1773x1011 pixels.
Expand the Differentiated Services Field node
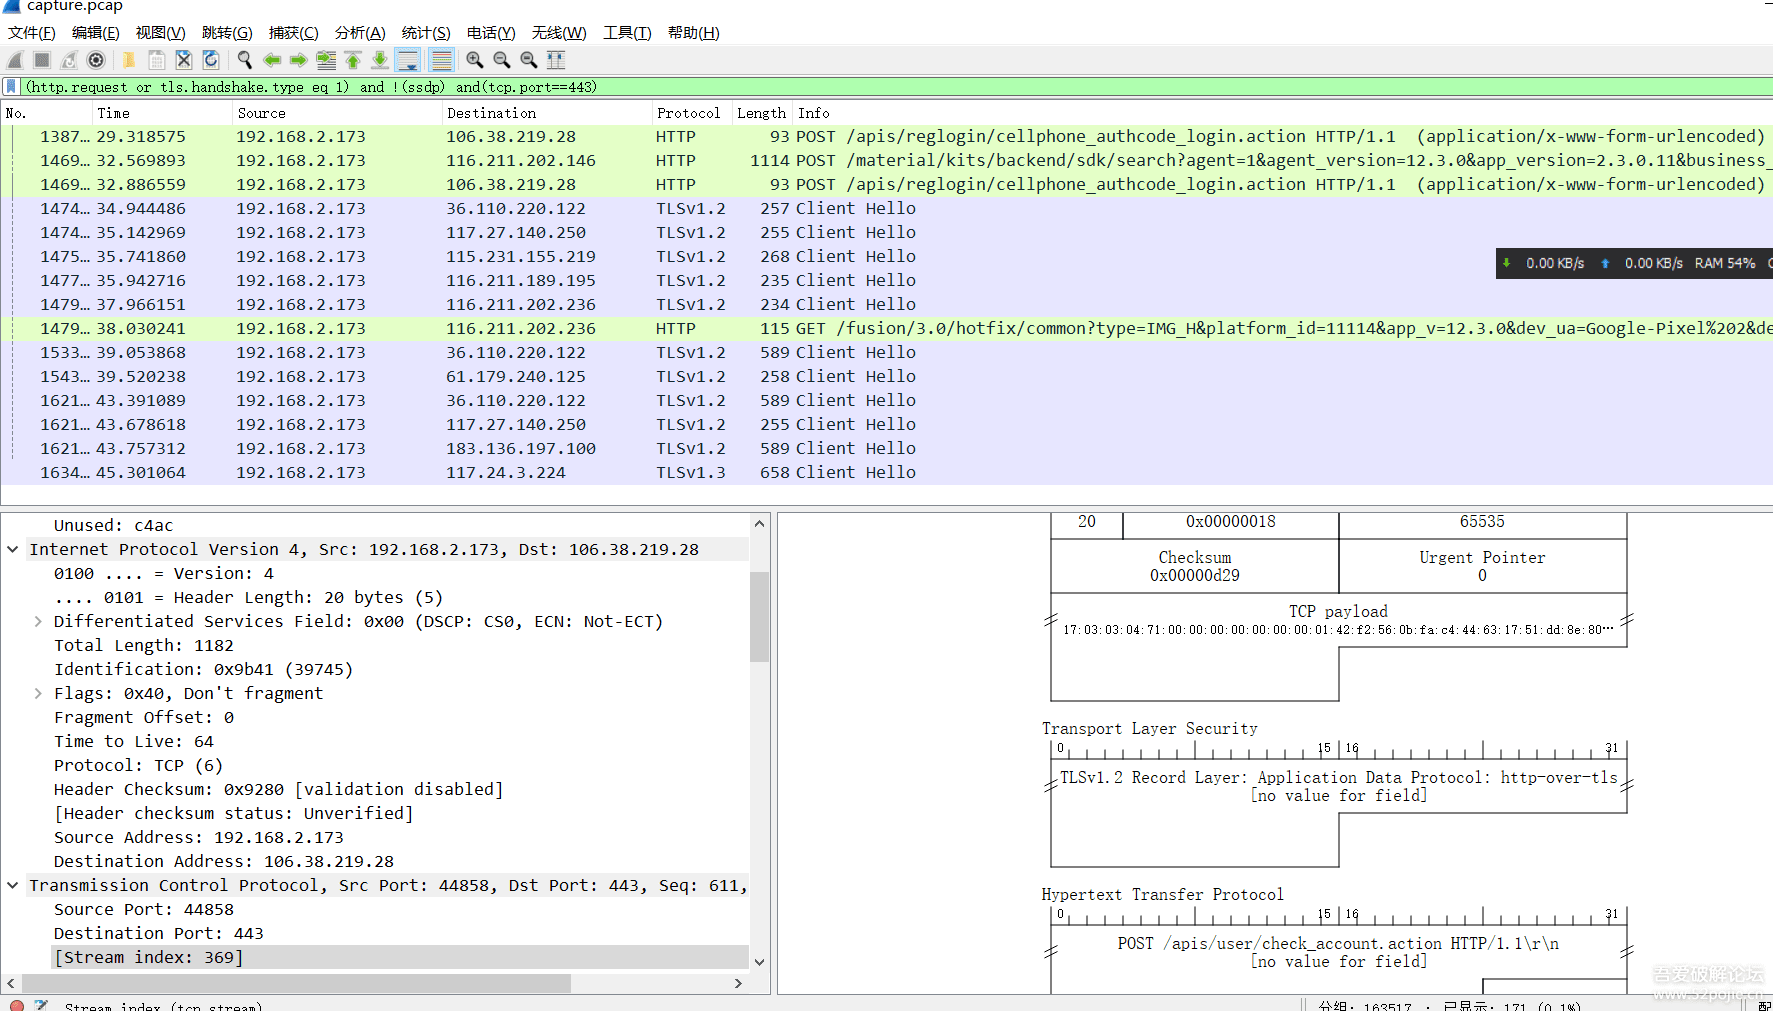click(x=38, y=621)
